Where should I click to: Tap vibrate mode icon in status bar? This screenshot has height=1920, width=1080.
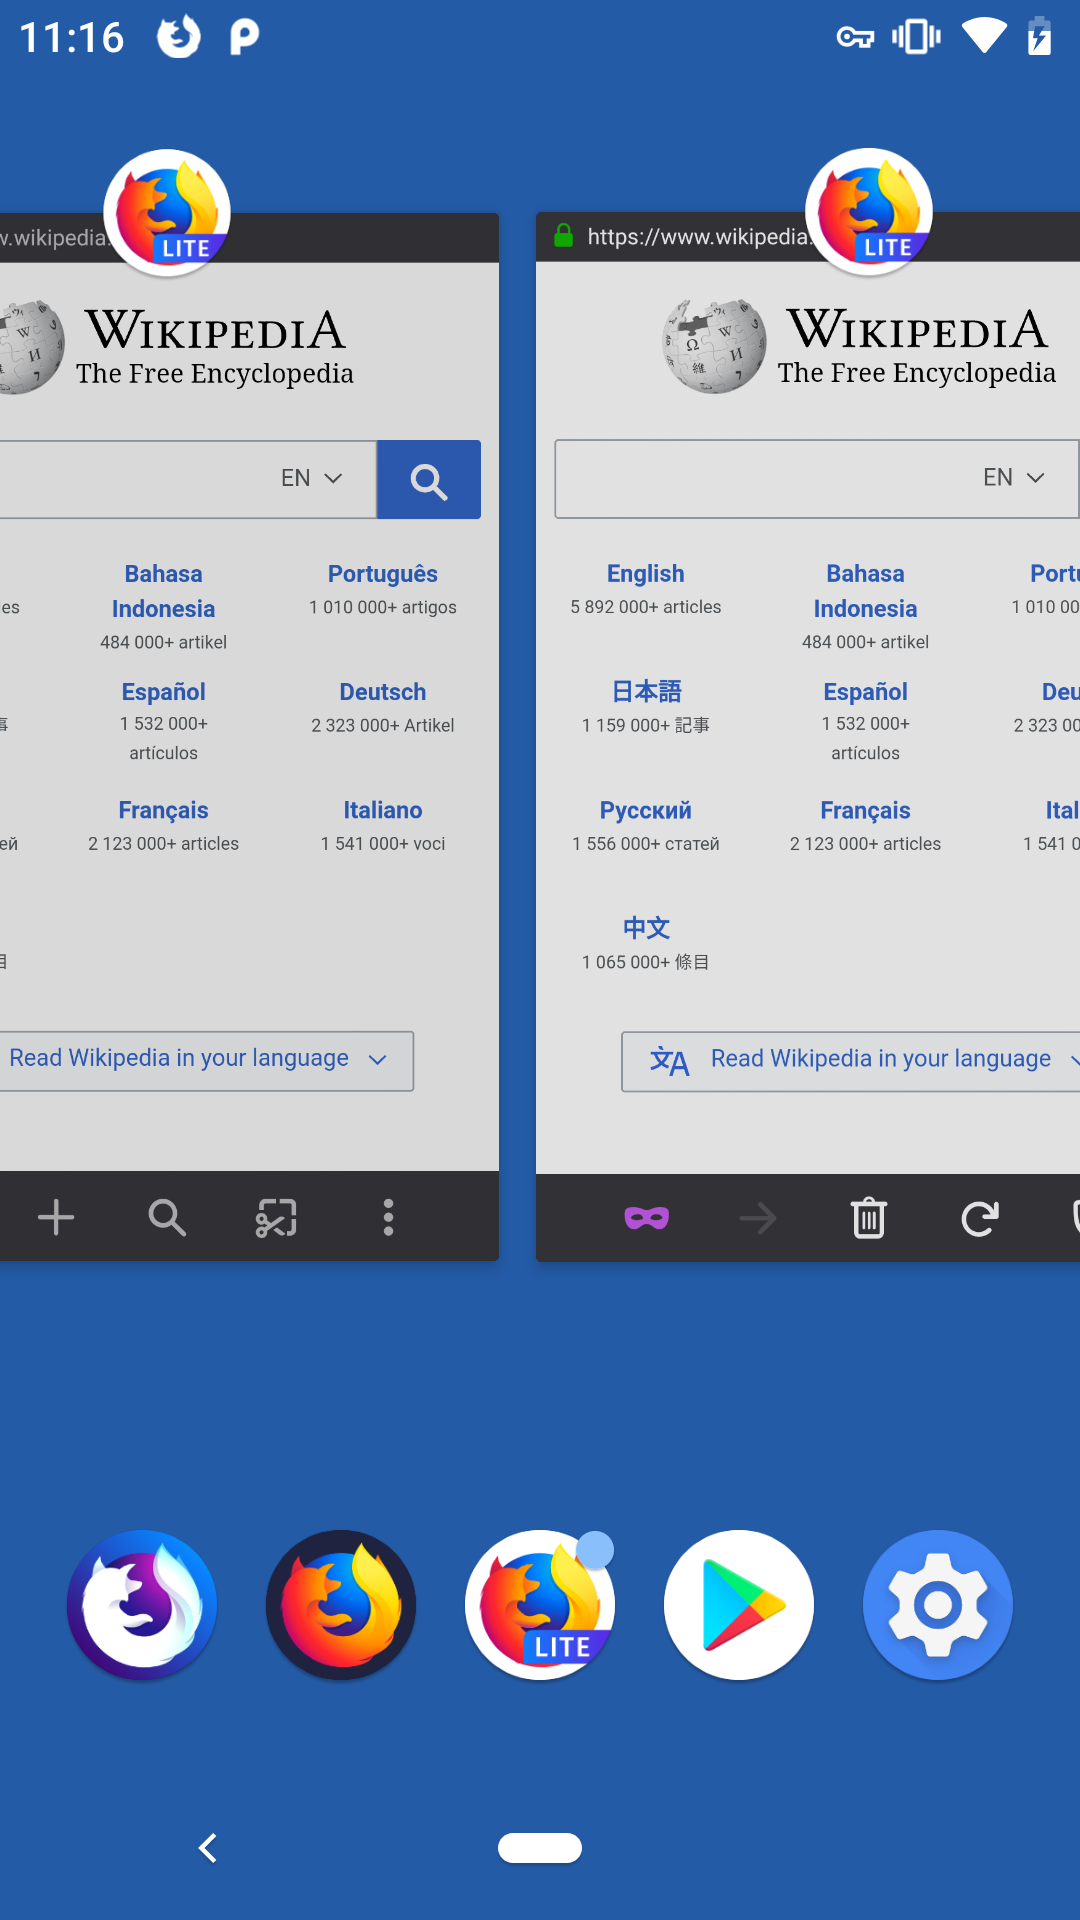[916, 37]
